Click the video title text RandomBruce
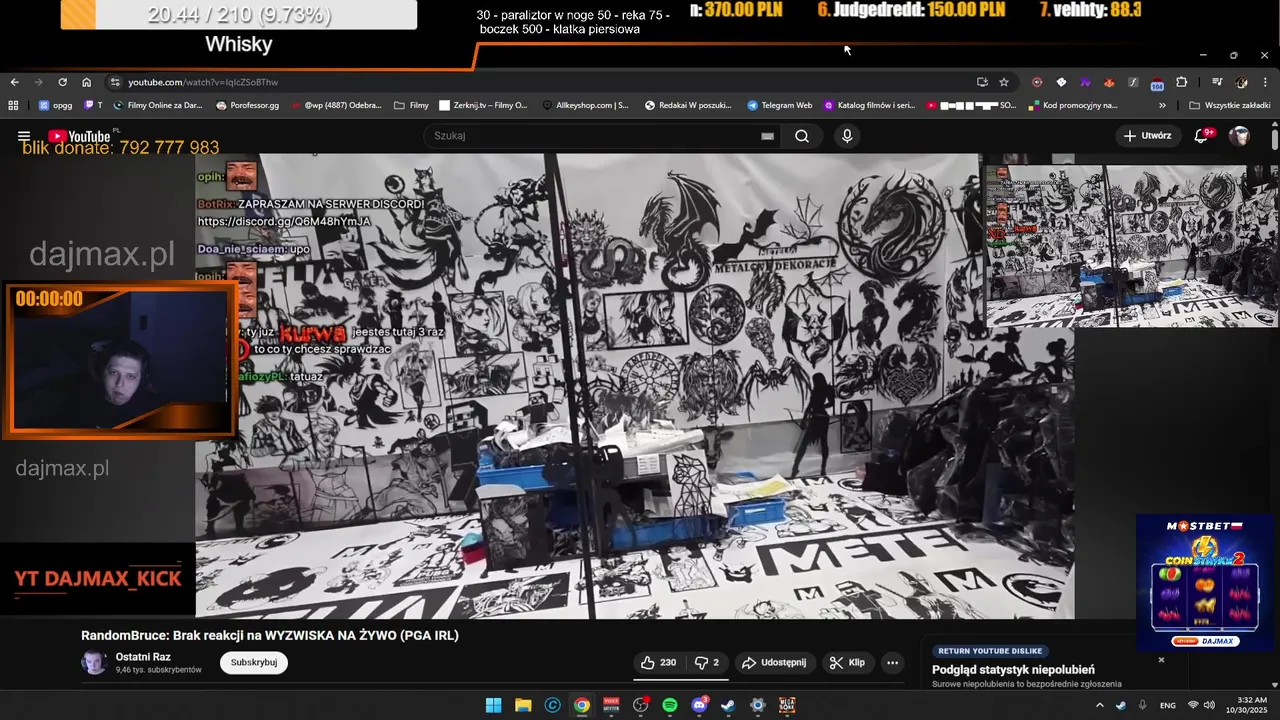The image size is (1280, 720). [x=270, y=635]
